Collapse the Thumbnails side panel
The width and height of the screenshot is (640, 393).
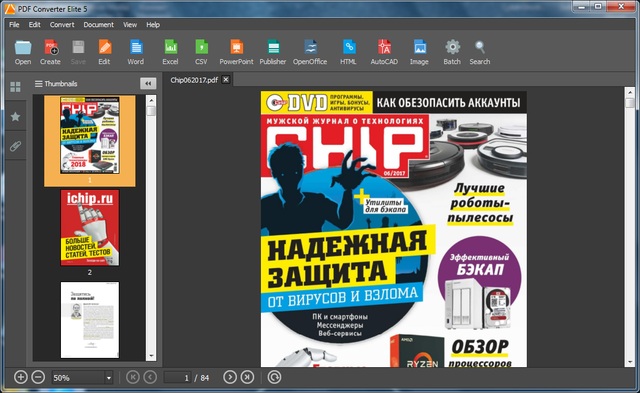click(x=148, y=84)
